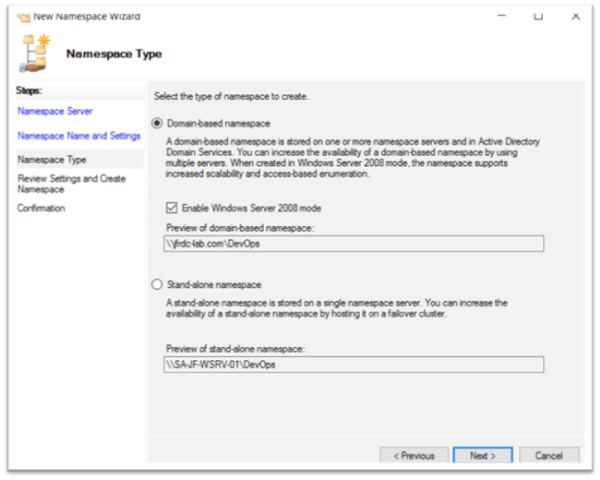The image size is (600, 480).
Task: Click the stand-alone namespace preview field
Action: (x=353, y=365)
